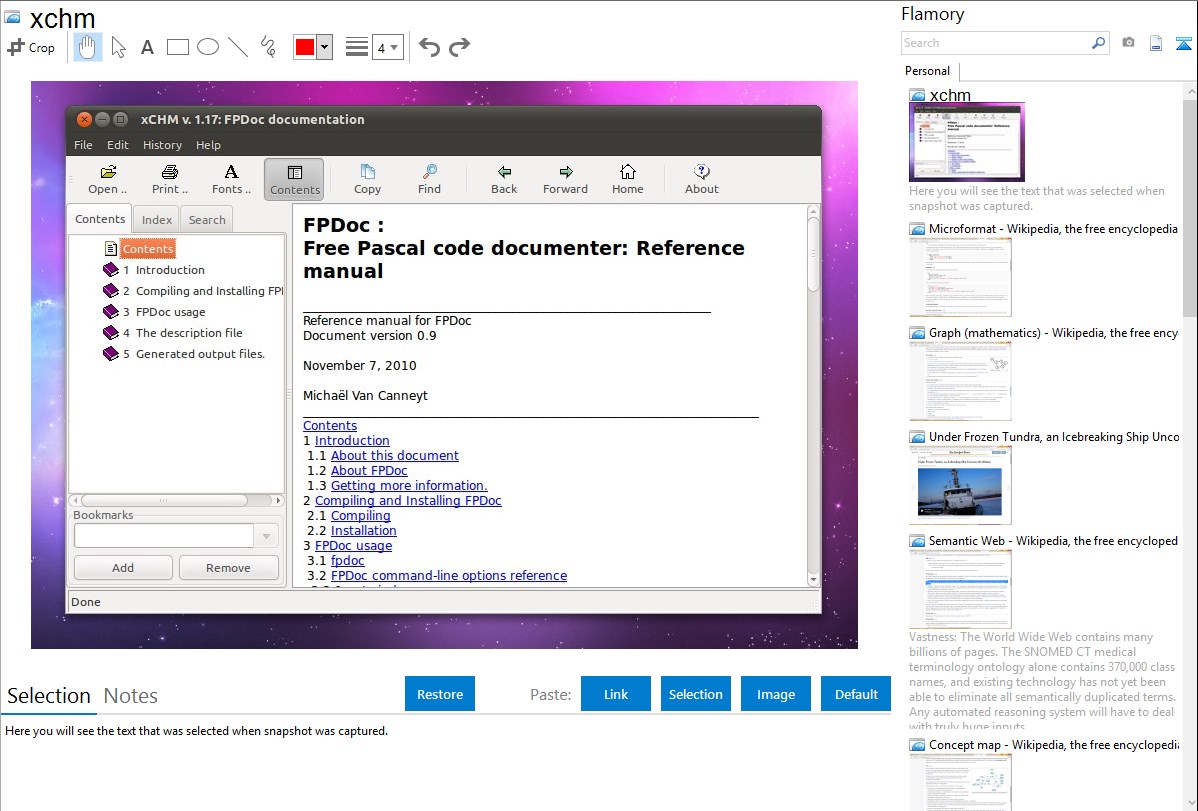
Task: Select the arrow pointer tool
Action: [118, 47]
